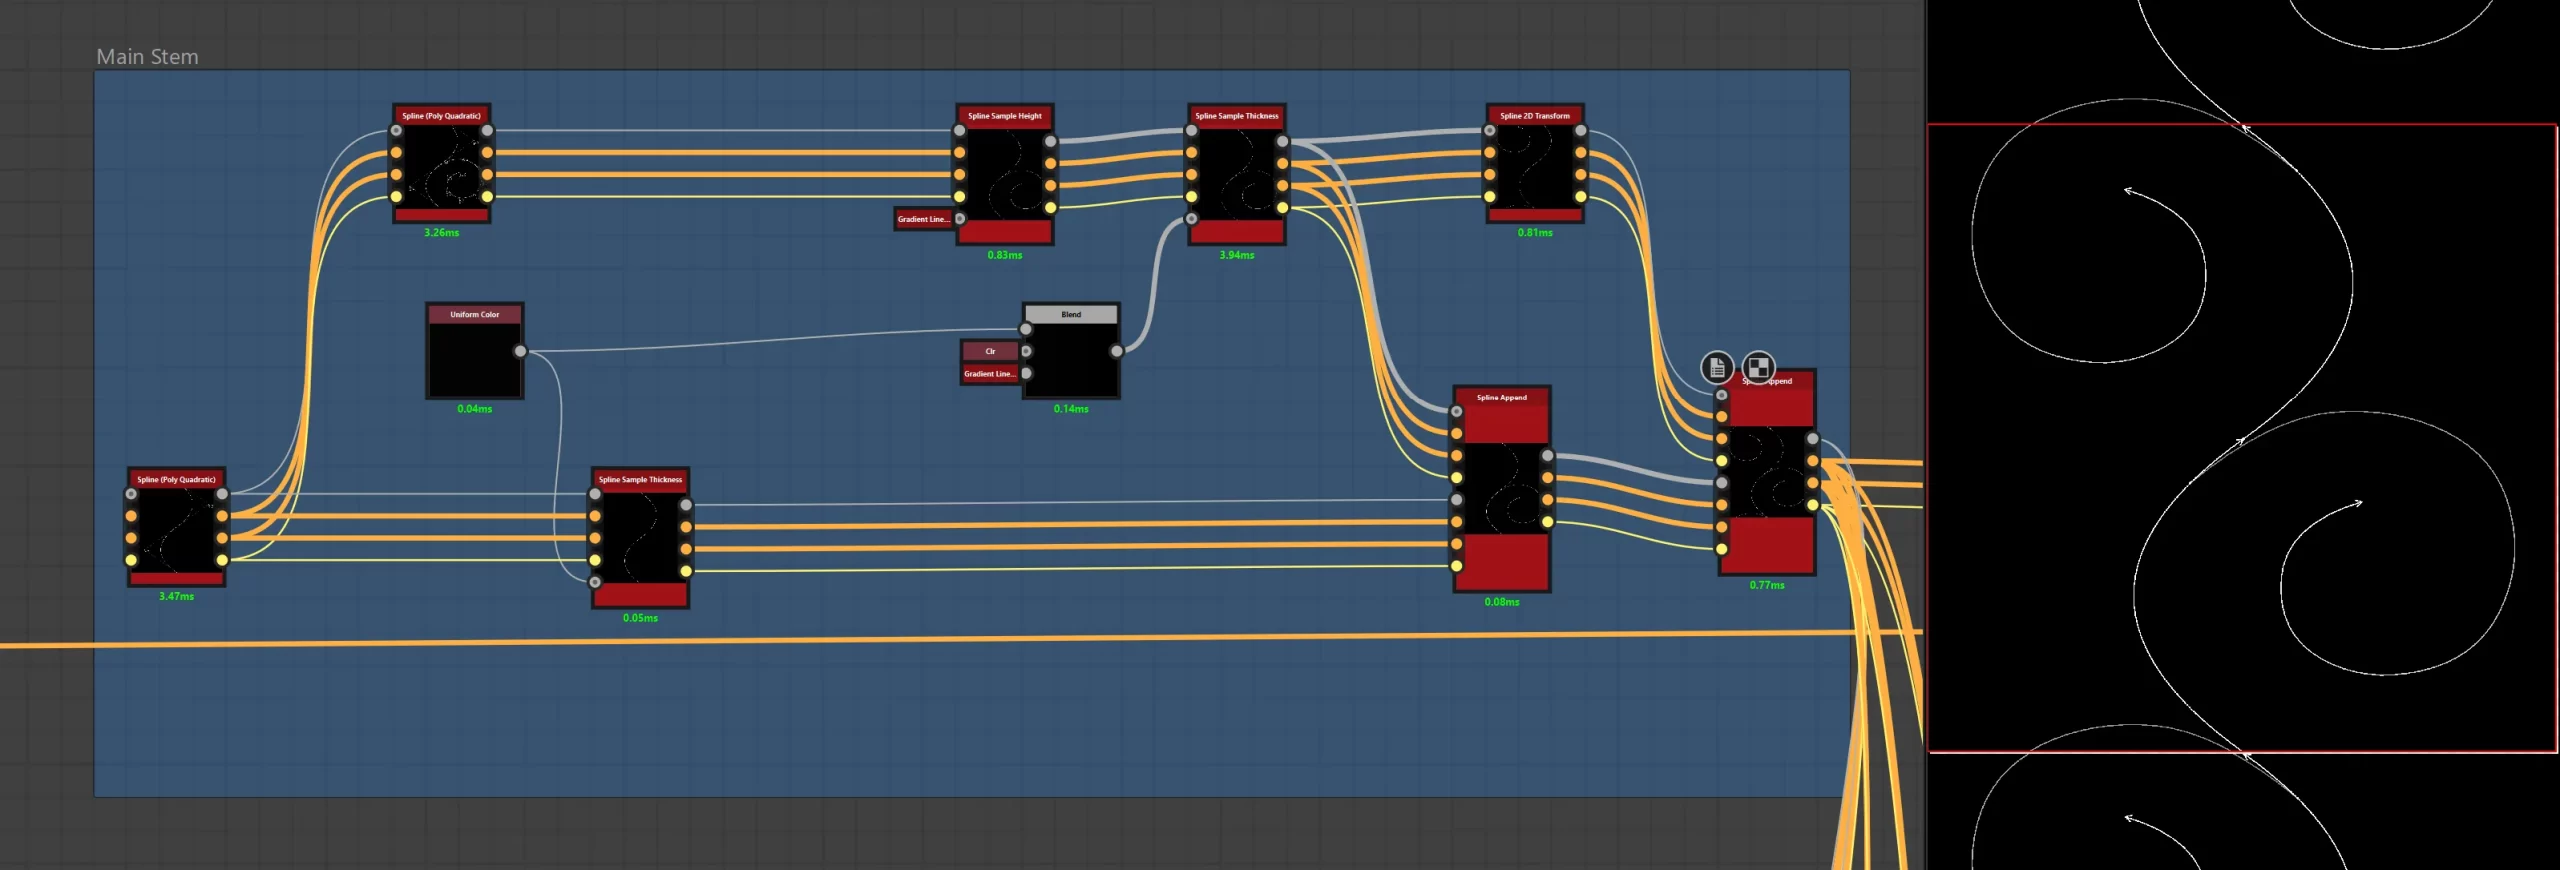This screenshot has height=870, width=2560.
Task: Click the 0.04ms timing under Uniform Color
Action: 475,409
